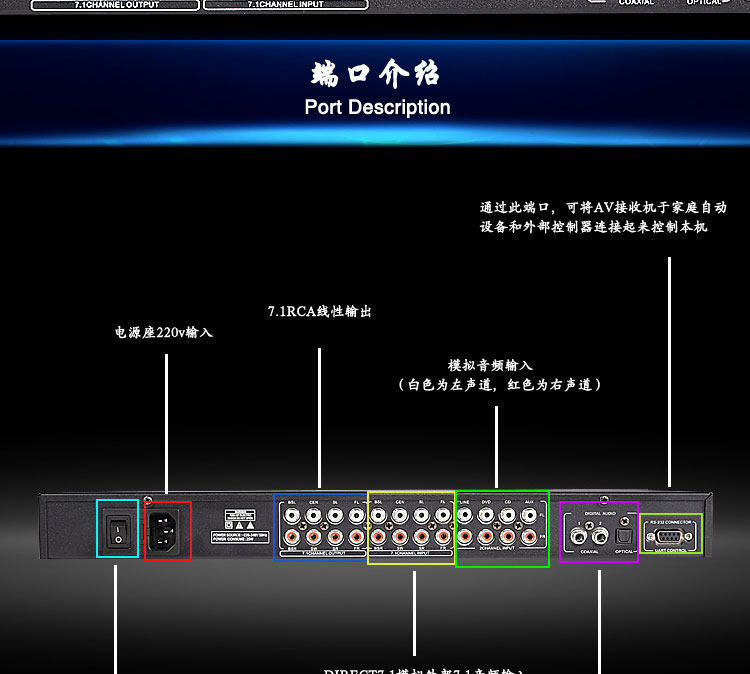
Task: Click the POWER SOURCE rating label on rear panel
Action: click(x=240, y=537)
